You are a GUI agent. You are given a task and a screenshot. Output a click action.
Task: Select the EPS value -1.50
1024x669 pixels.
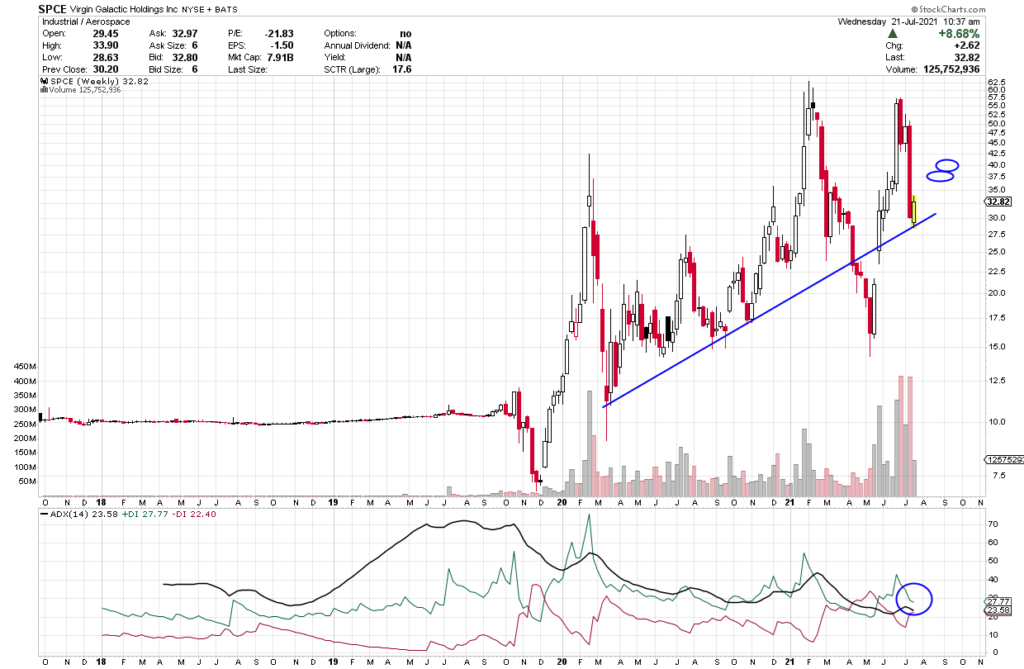coord(282,45)
